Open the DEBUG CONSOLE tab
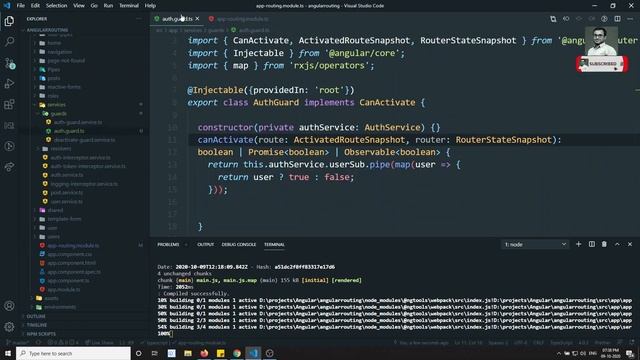640x360 pixels. click(x=239, y=244)
